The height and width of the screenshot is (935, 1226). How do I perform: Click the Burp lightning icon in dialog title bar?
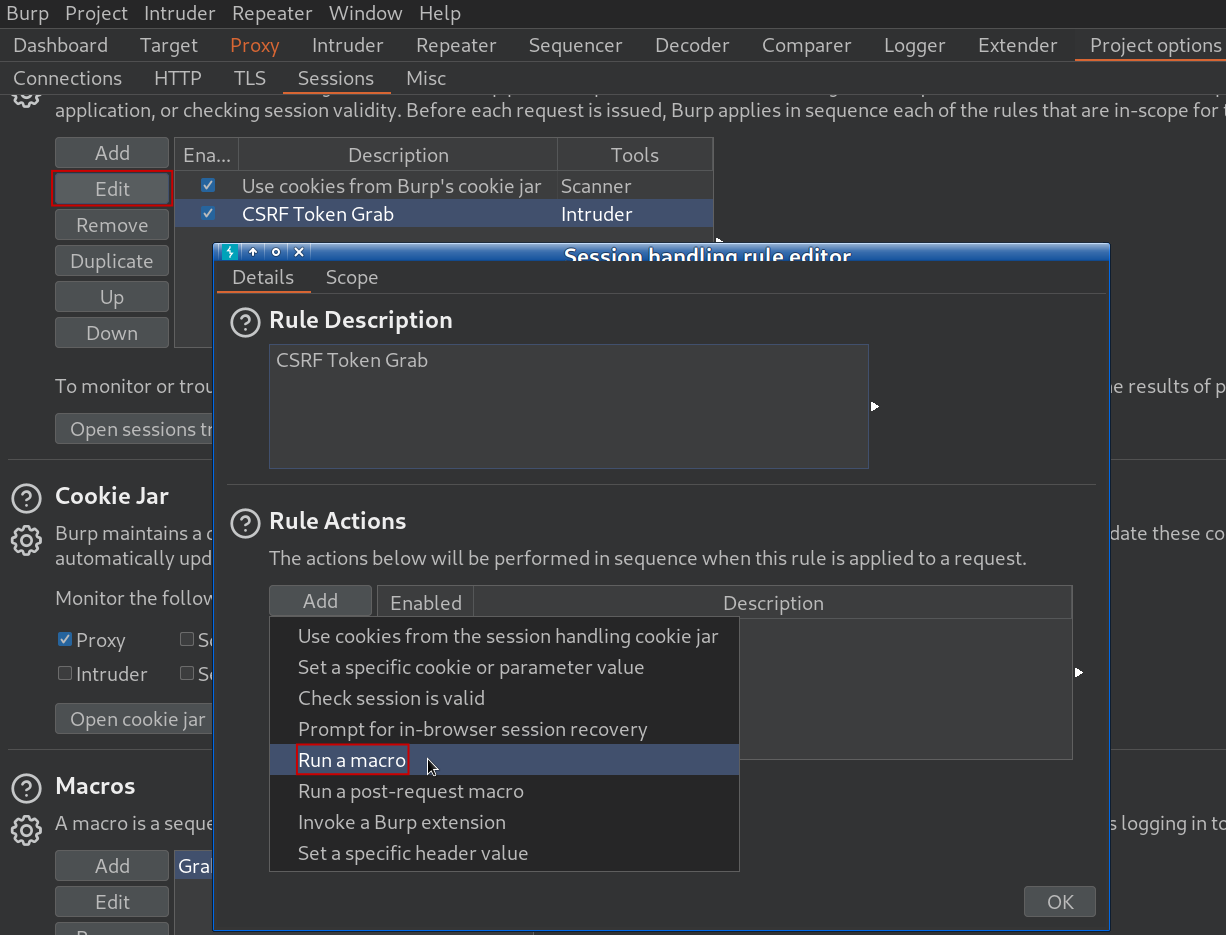(230, 252)
